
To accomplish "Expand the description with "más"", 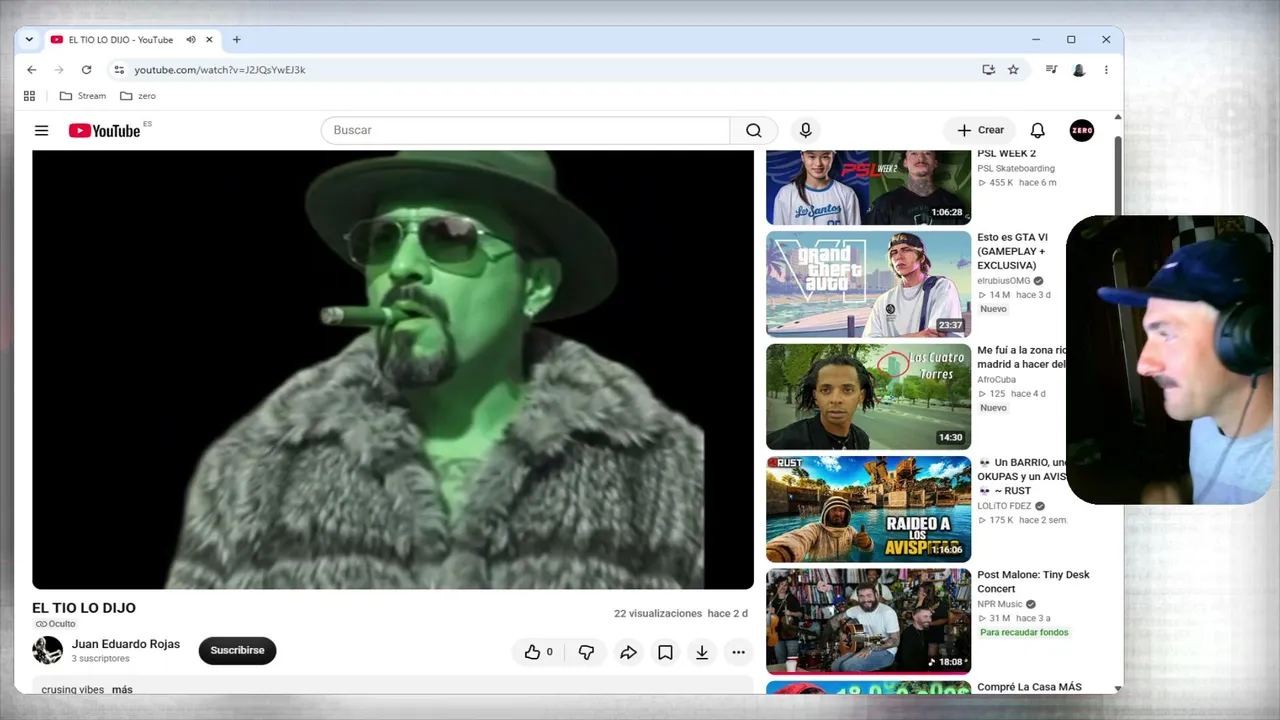I will [x=122, y=689].
